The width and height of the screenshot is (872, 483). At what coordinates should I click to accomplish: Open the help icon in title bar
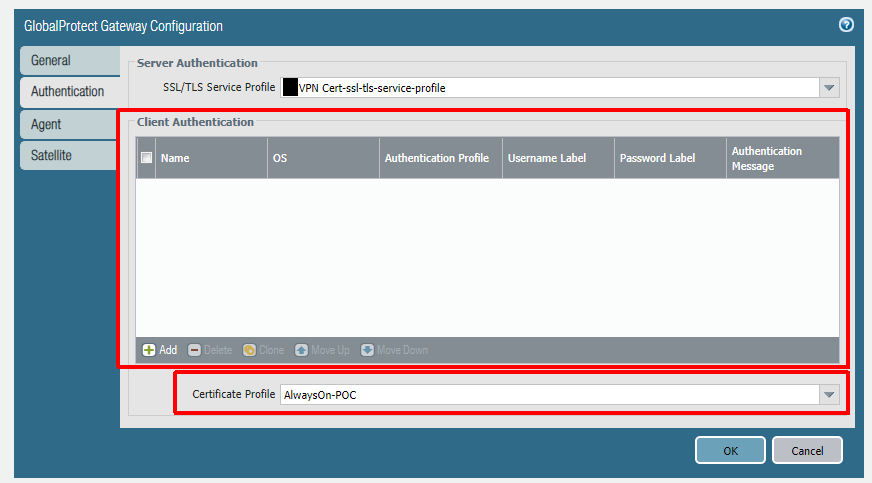[x=846, y=24]
